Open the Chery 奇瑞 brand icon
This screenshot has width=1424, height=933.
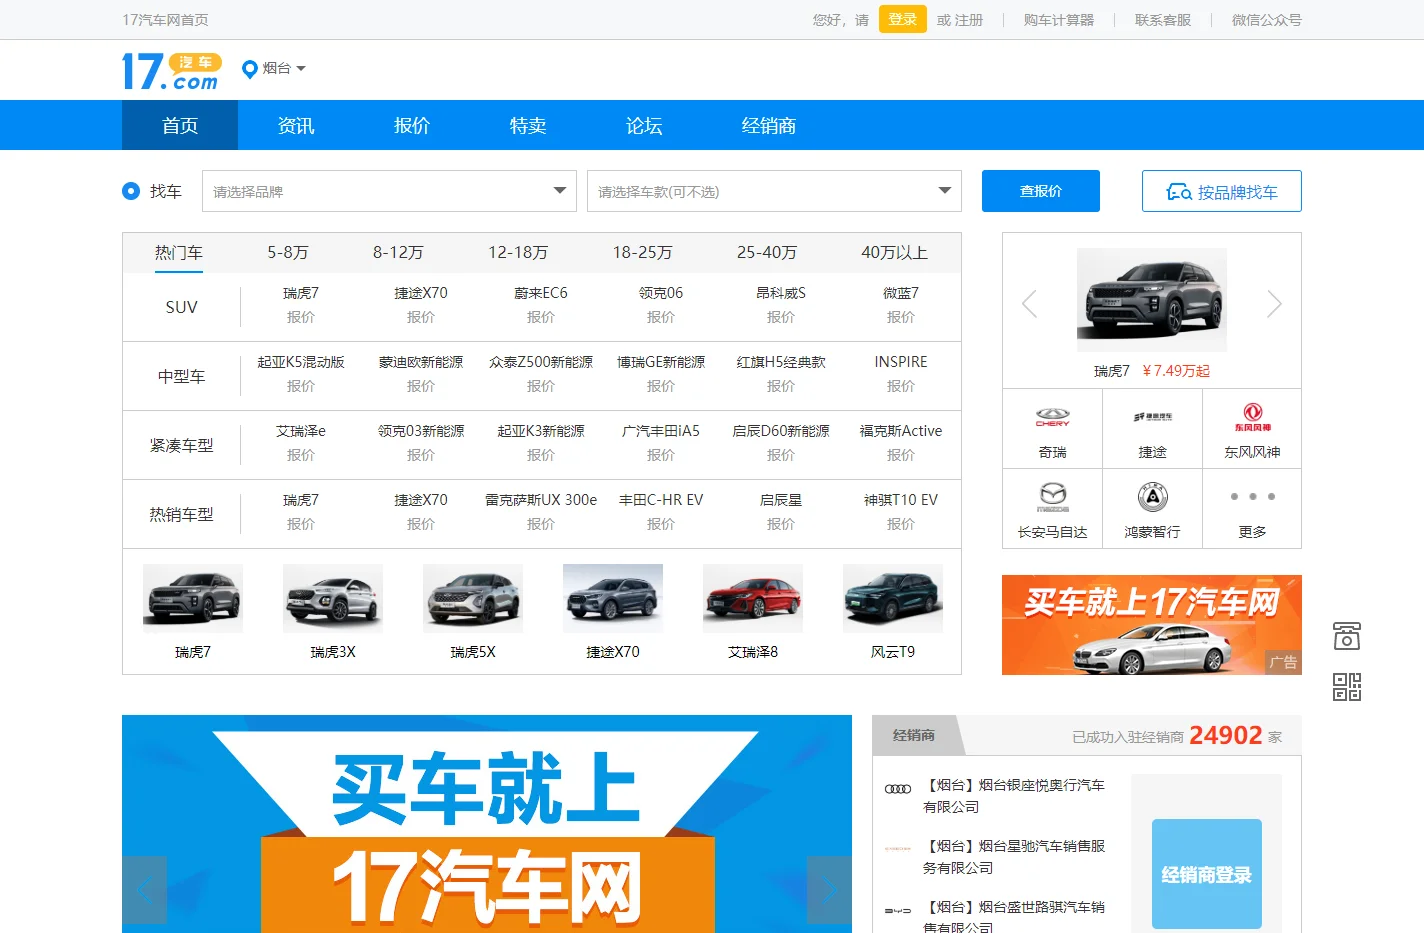(1052, 417)
